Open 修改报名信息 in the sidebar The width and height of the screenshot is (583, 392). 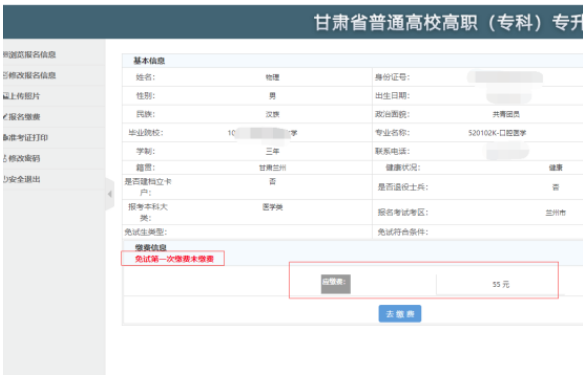(x=30, y=75)
